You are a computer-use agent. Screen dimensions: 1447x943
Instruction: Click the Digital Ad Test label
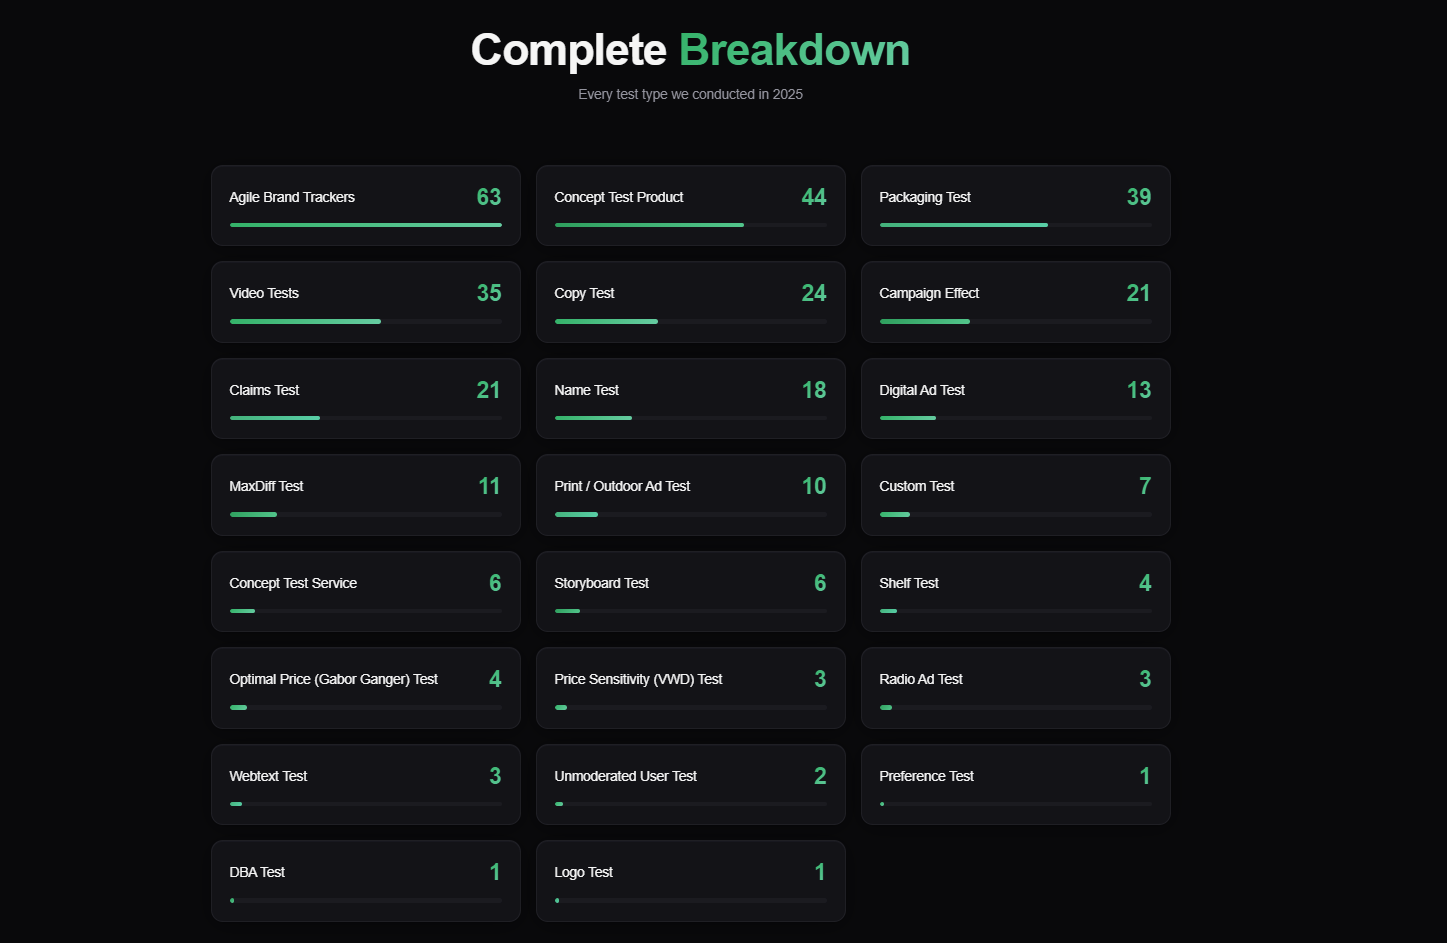[x=922, y=390]
